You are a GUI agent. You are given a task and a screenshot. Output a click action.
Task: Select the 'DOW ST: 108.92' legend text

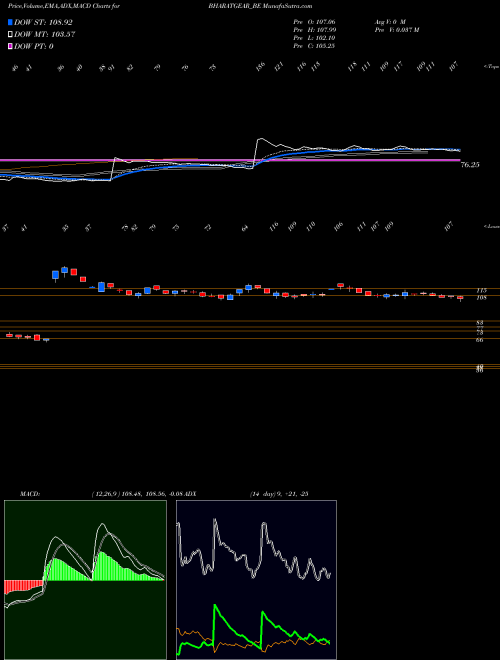coord(43,23)
